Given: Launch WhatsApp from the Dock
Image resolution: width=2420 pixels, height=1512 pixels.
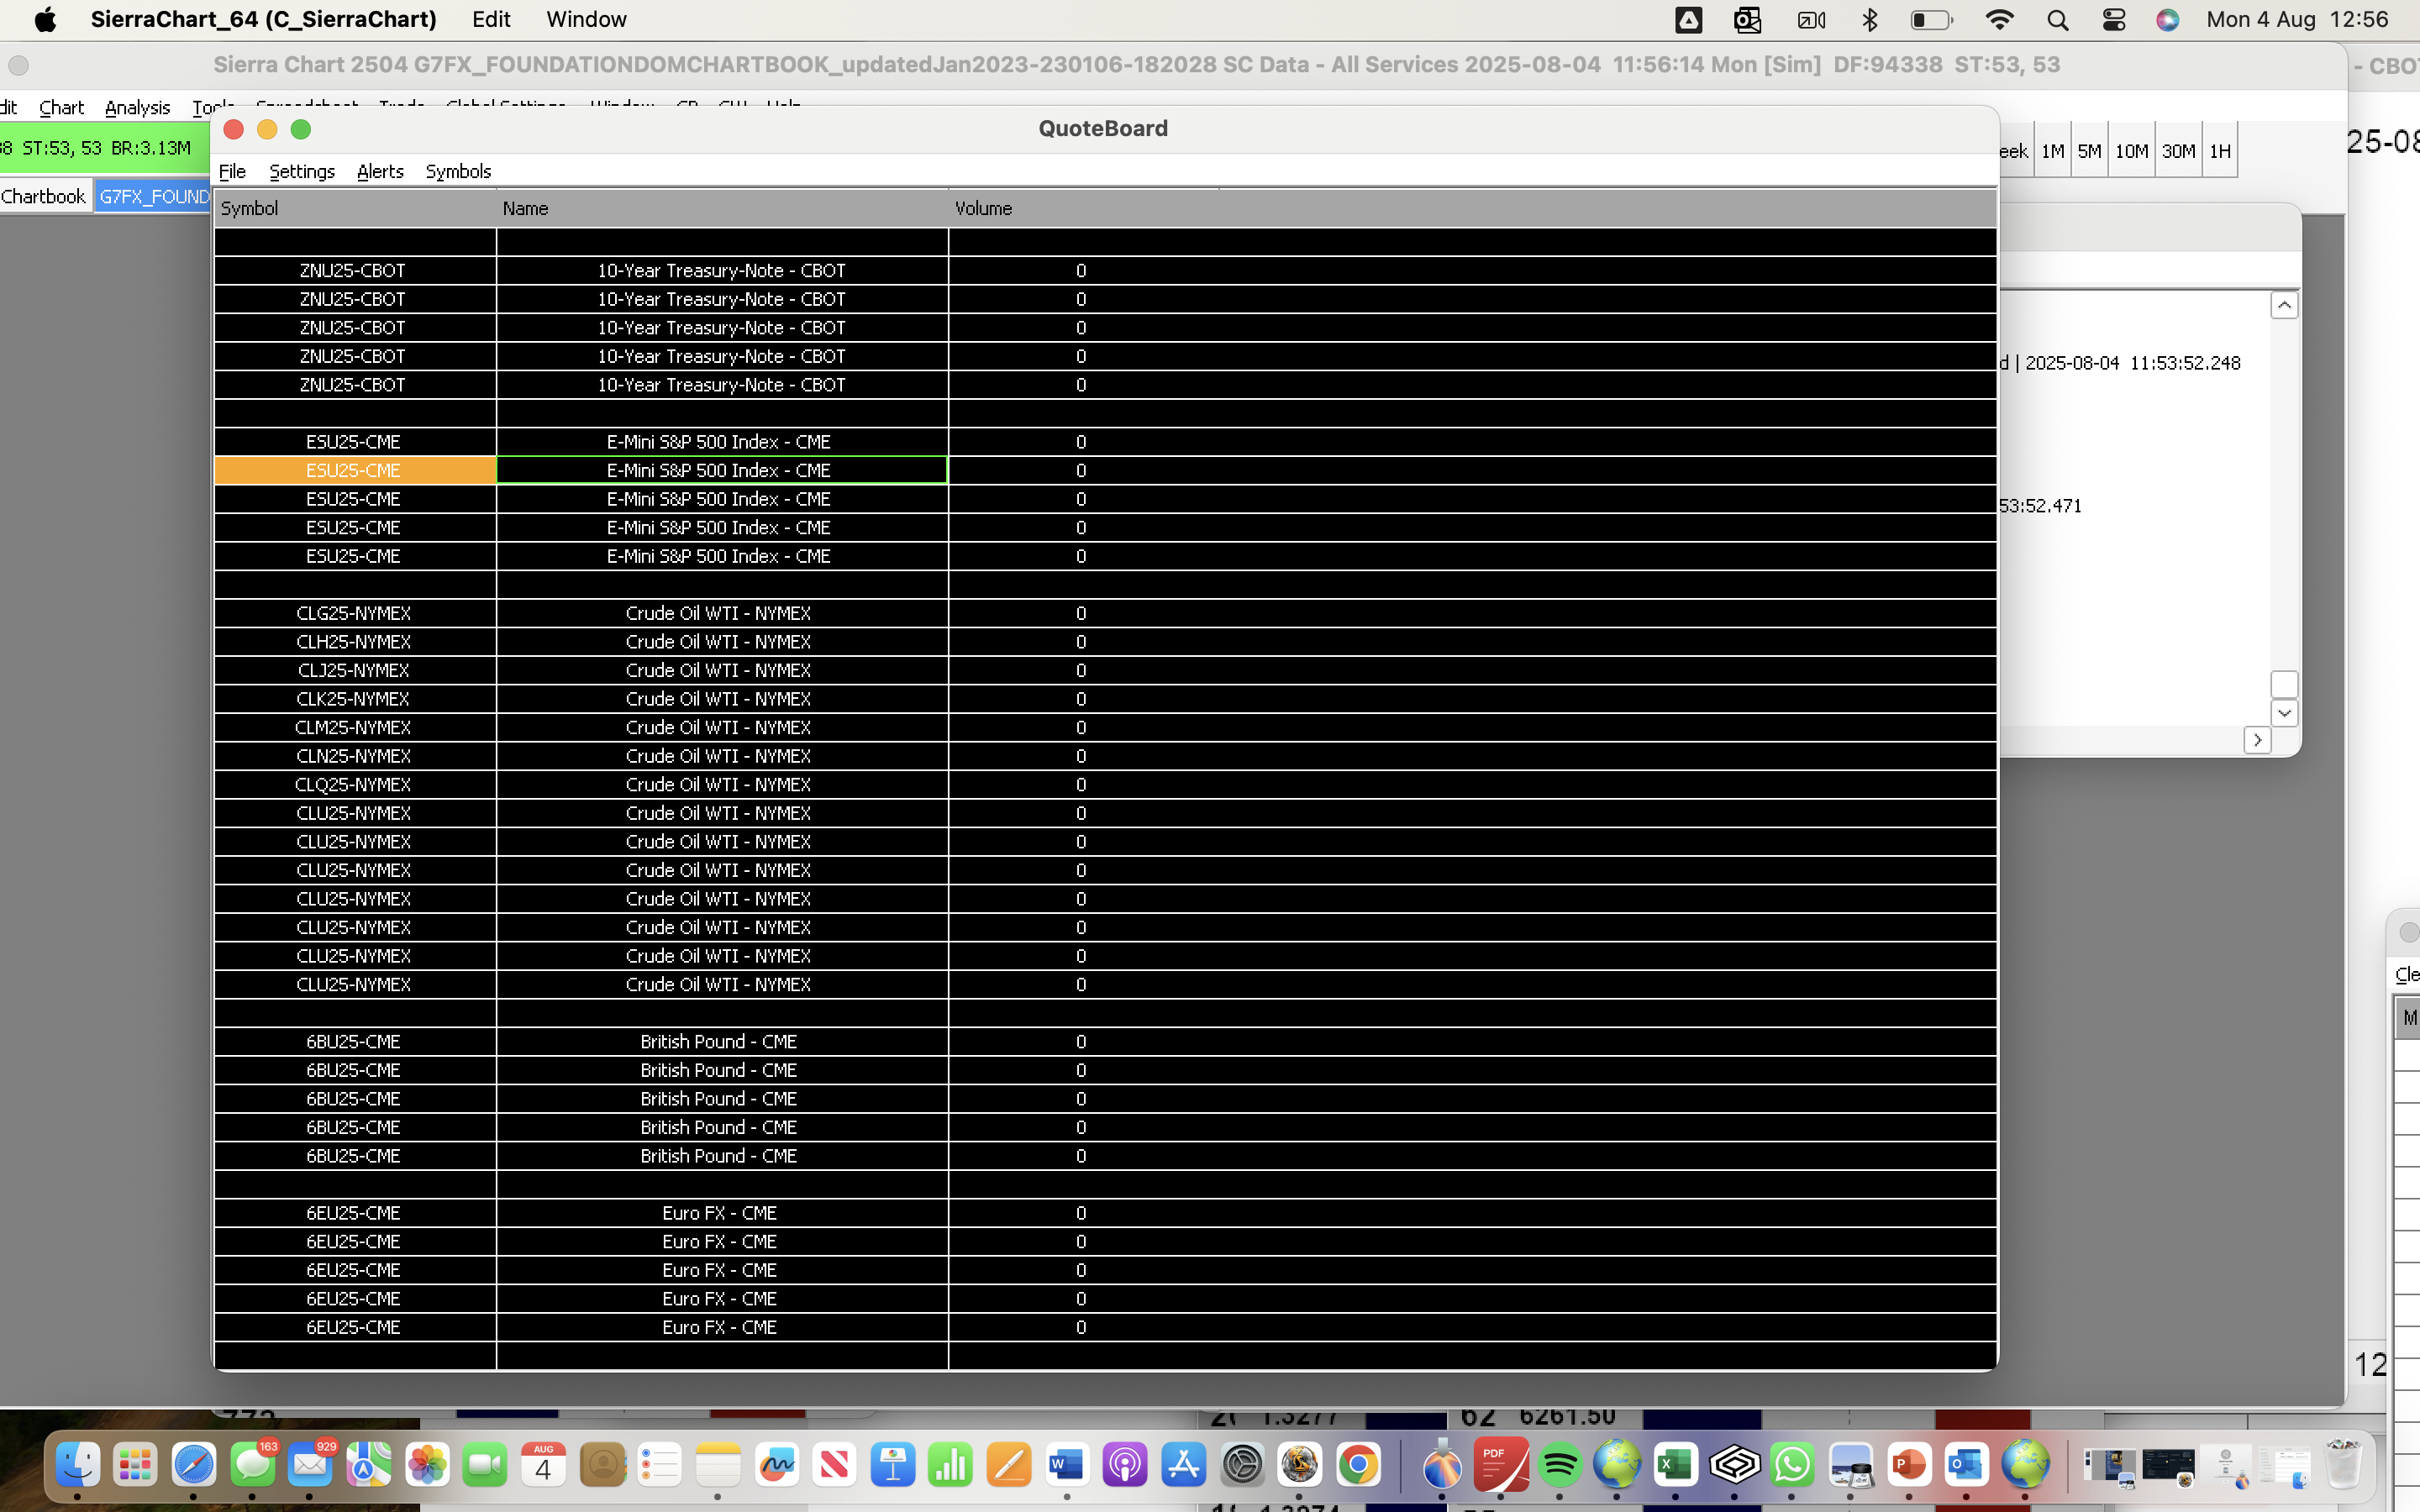Looking at the screenshot, I should pos(1792,1466).
